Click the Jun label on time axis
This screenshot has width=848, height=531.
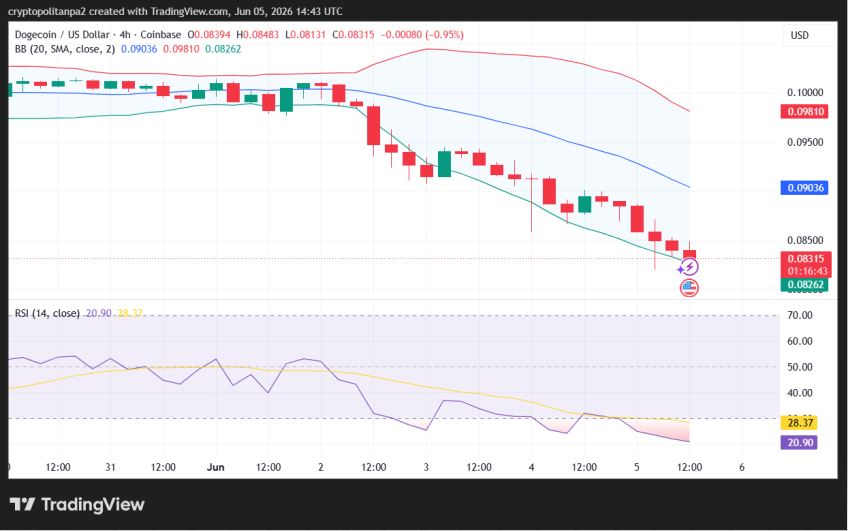215,467
